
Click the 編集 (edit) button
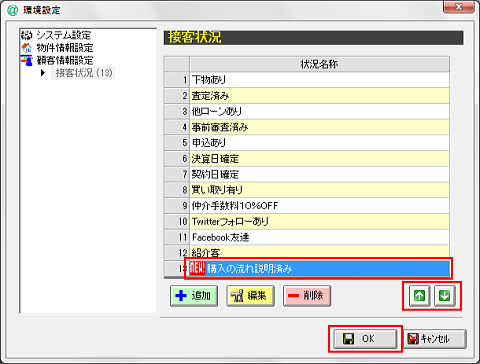click(x=250, y=296)
